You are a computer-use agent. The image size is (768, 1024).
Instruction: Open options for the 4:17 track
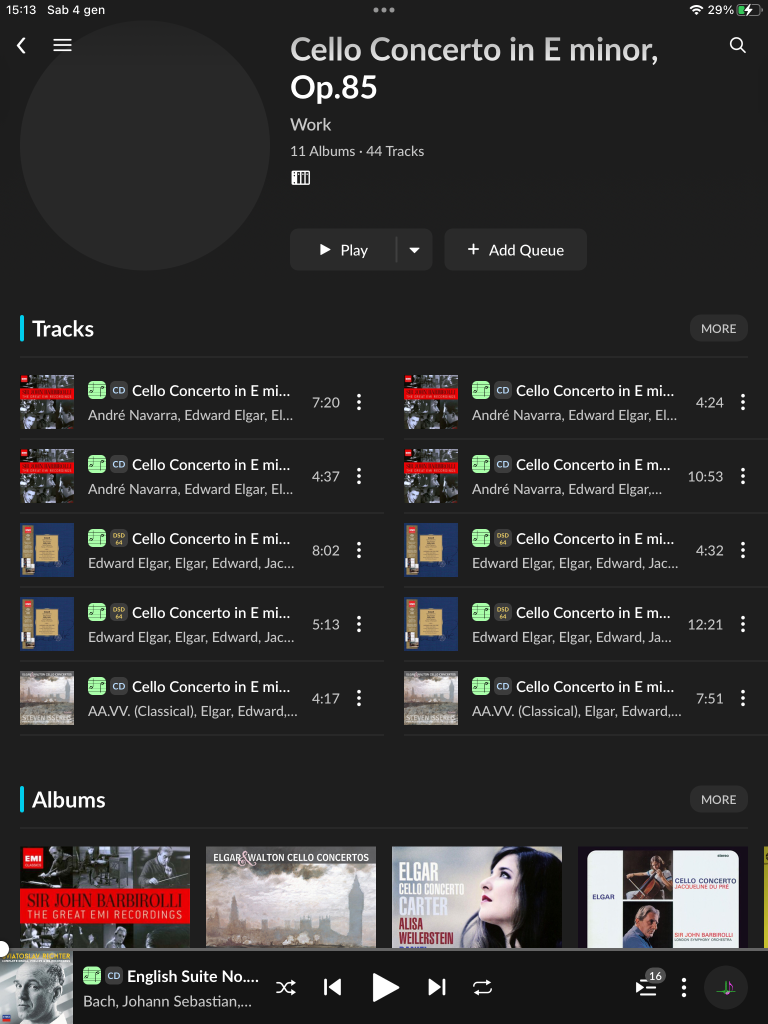coord(359,698)
